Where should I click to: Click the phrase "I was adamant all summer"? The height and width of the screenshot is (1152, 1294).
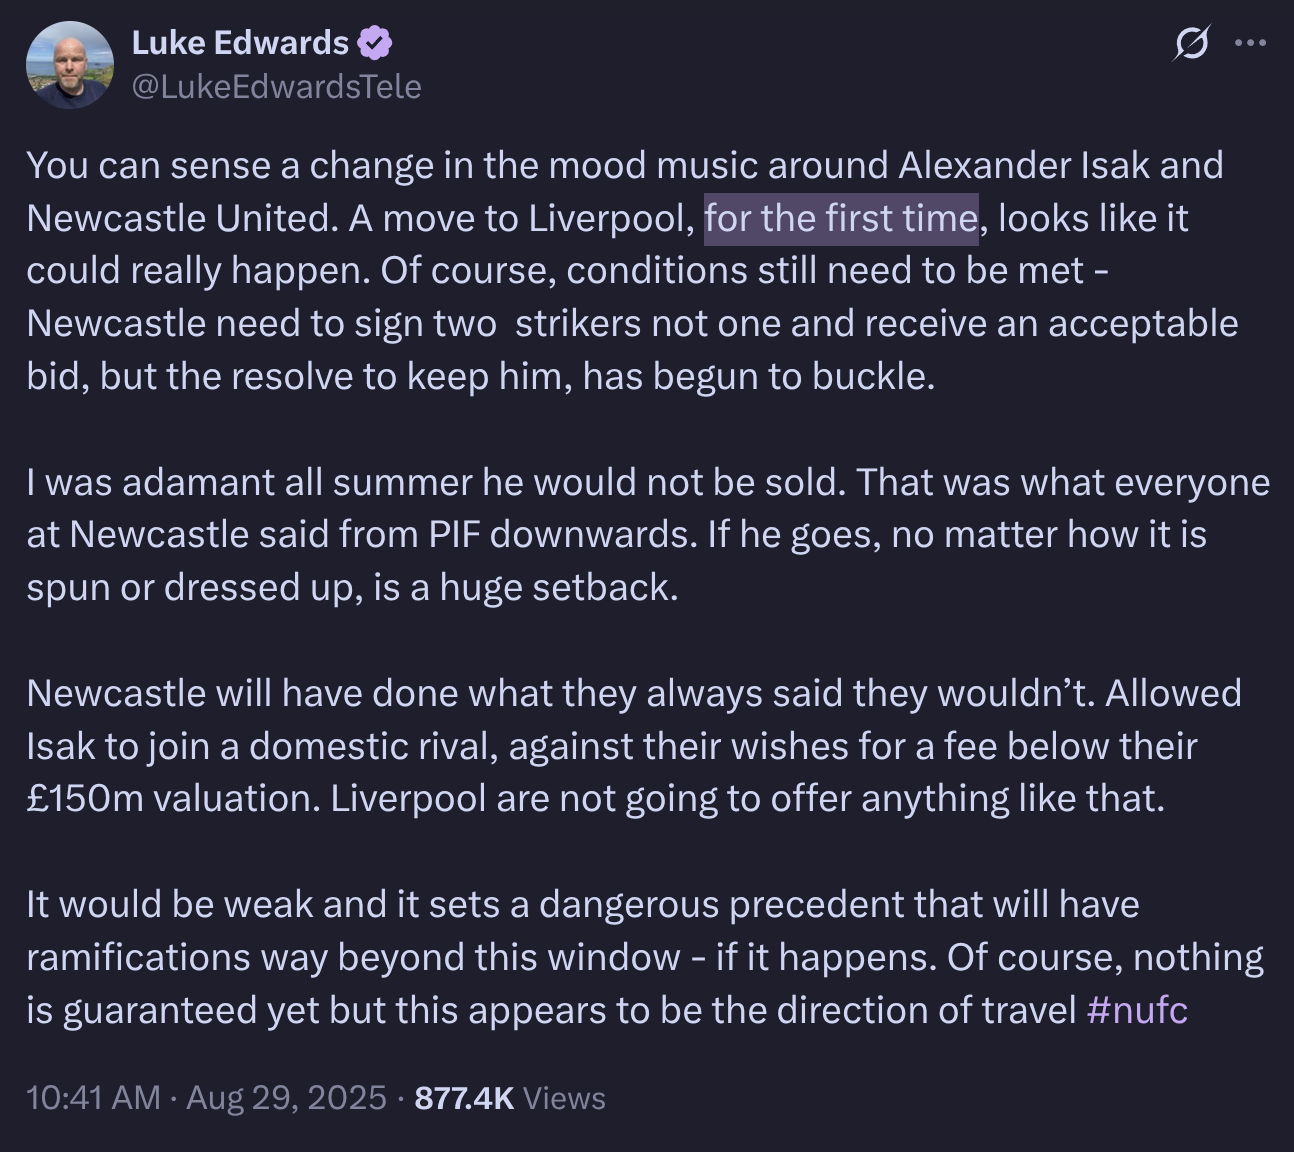pyautogui.click(x=250, y=483)
